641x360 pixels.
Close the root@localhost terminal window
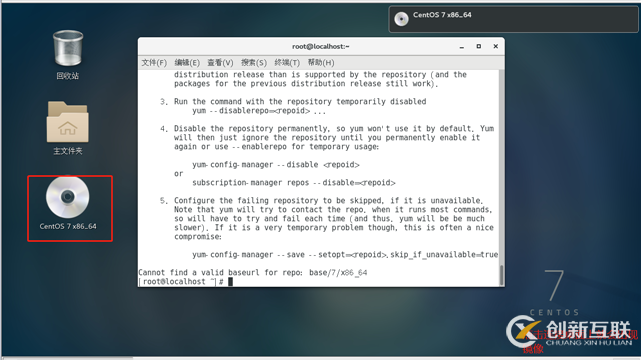coord(495,47)
